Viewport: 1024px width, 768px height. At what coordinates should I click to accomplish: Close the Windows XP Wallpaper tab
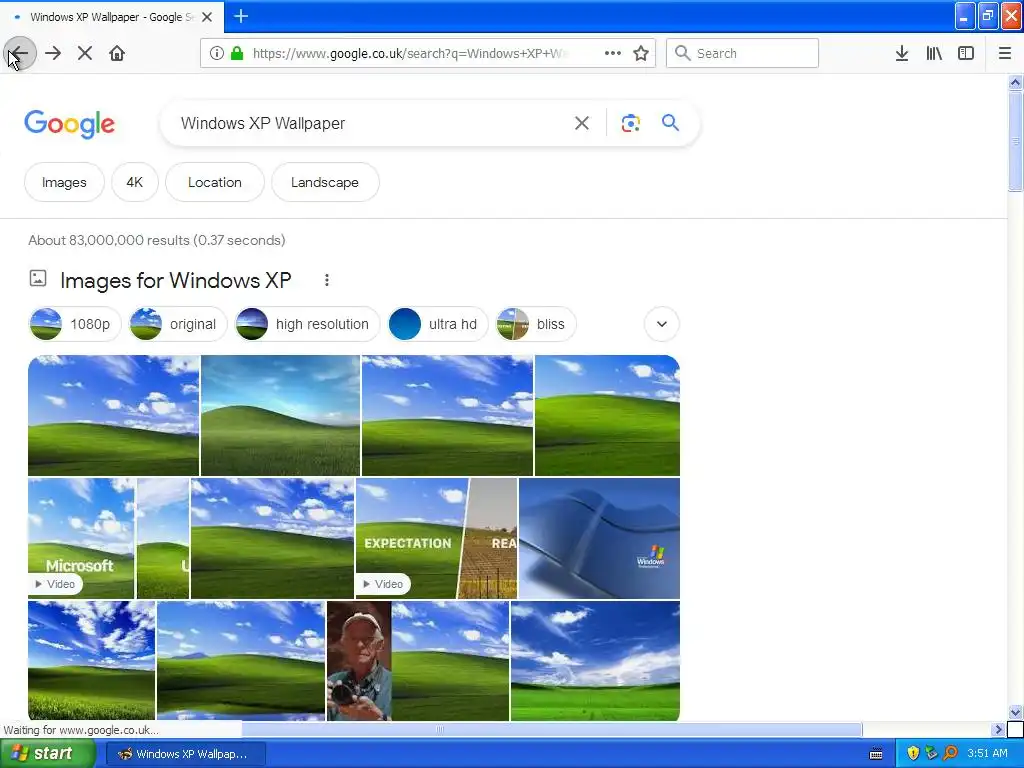[207, 17]
